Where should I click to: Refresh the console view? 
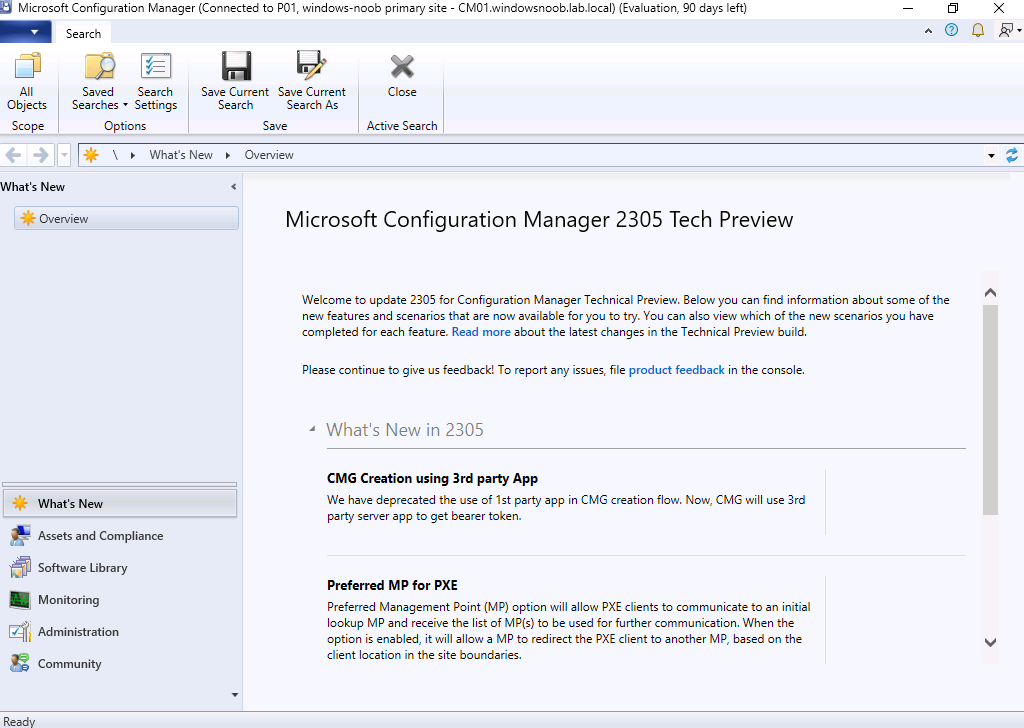(x=1012, y=155)
